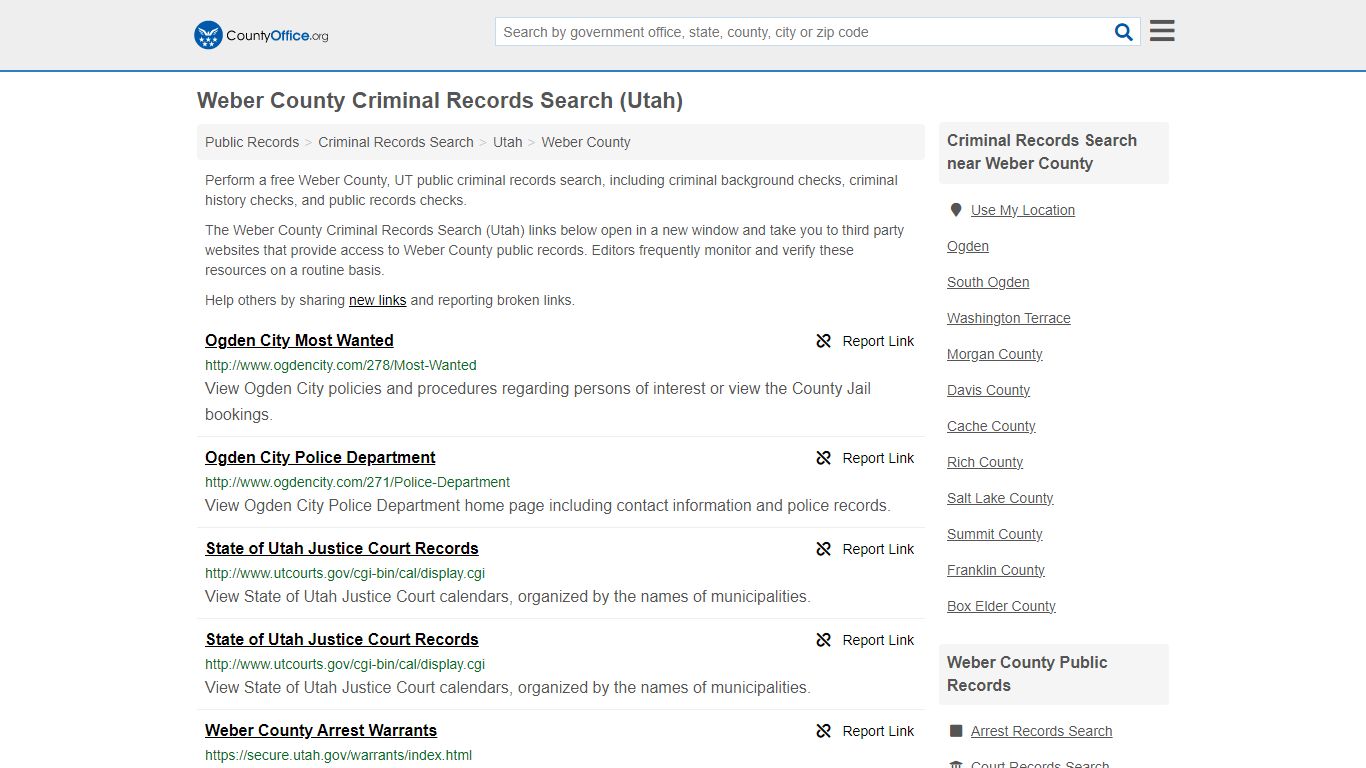The width and height of the screenshot is (1366, 768).
Task: Open second State of Utah Justice Court Records
Action: [x=342, y=639]
